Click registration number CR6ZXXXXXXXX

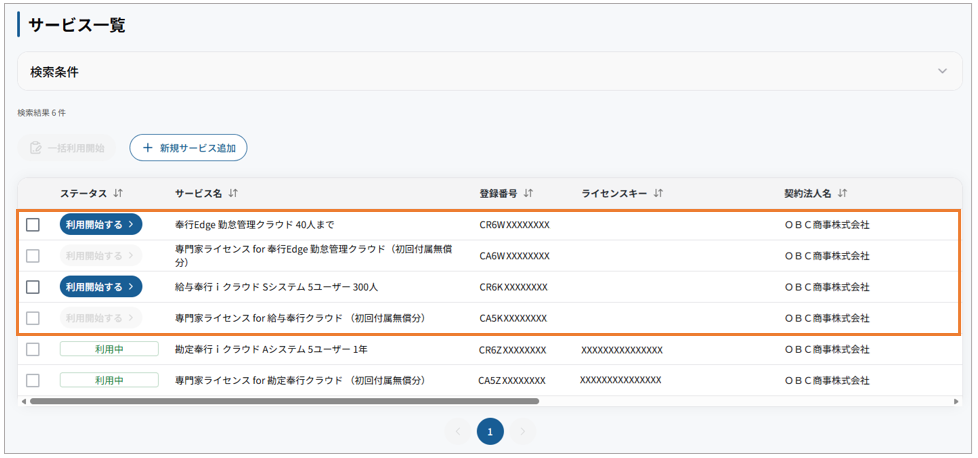point(513,349)
